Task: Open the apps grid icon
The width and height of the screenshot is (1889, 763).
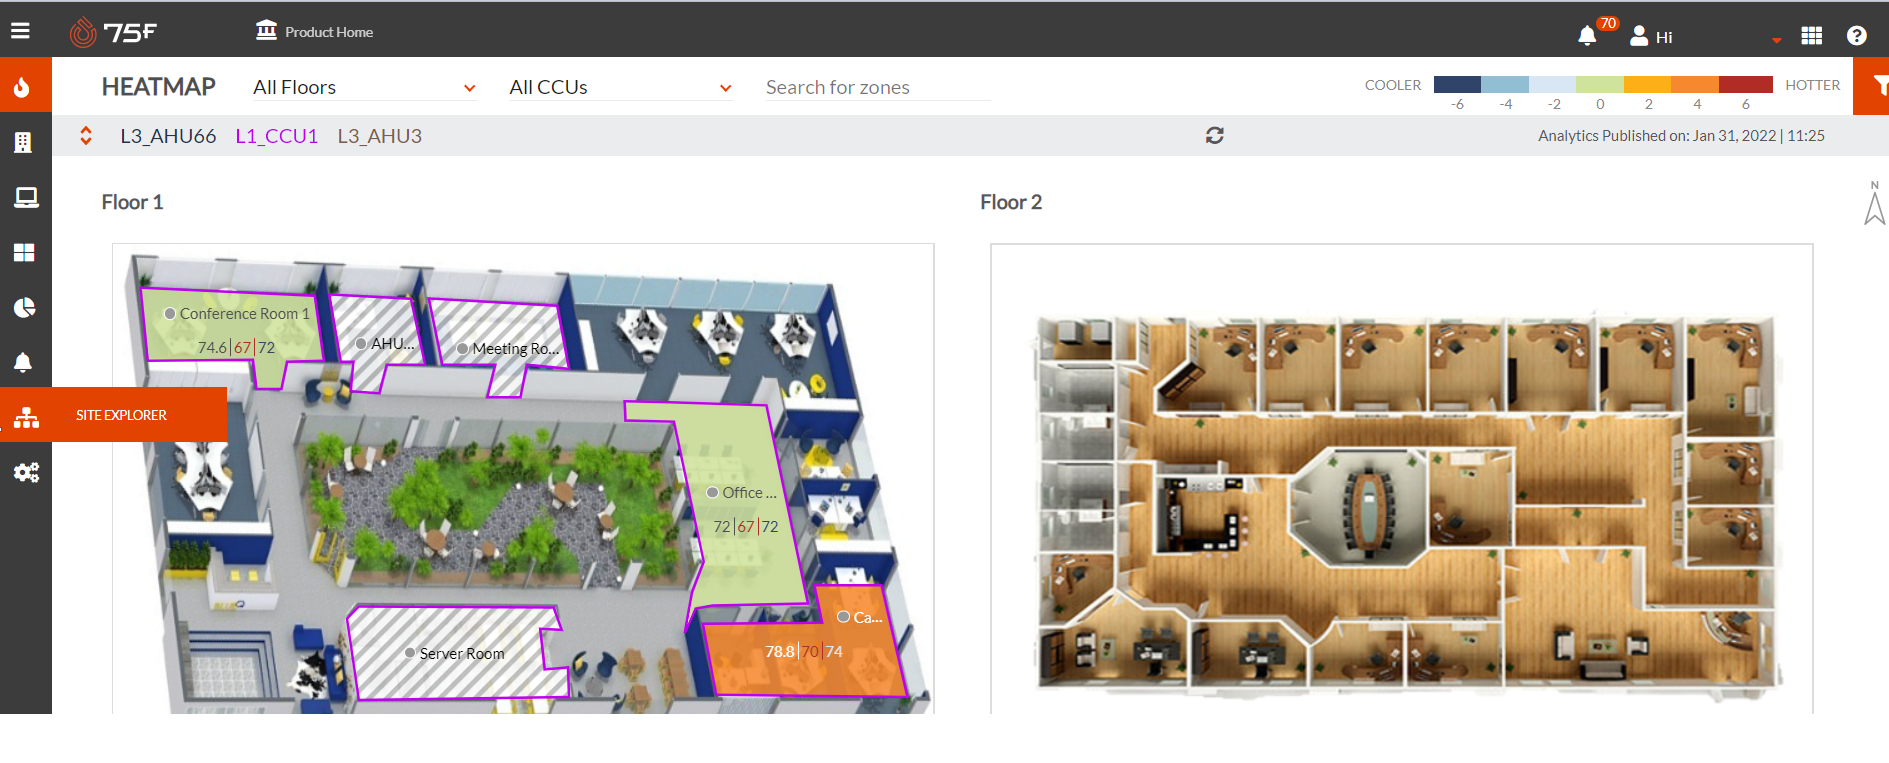Action: pyautogui.click(x=1812, y=36)
